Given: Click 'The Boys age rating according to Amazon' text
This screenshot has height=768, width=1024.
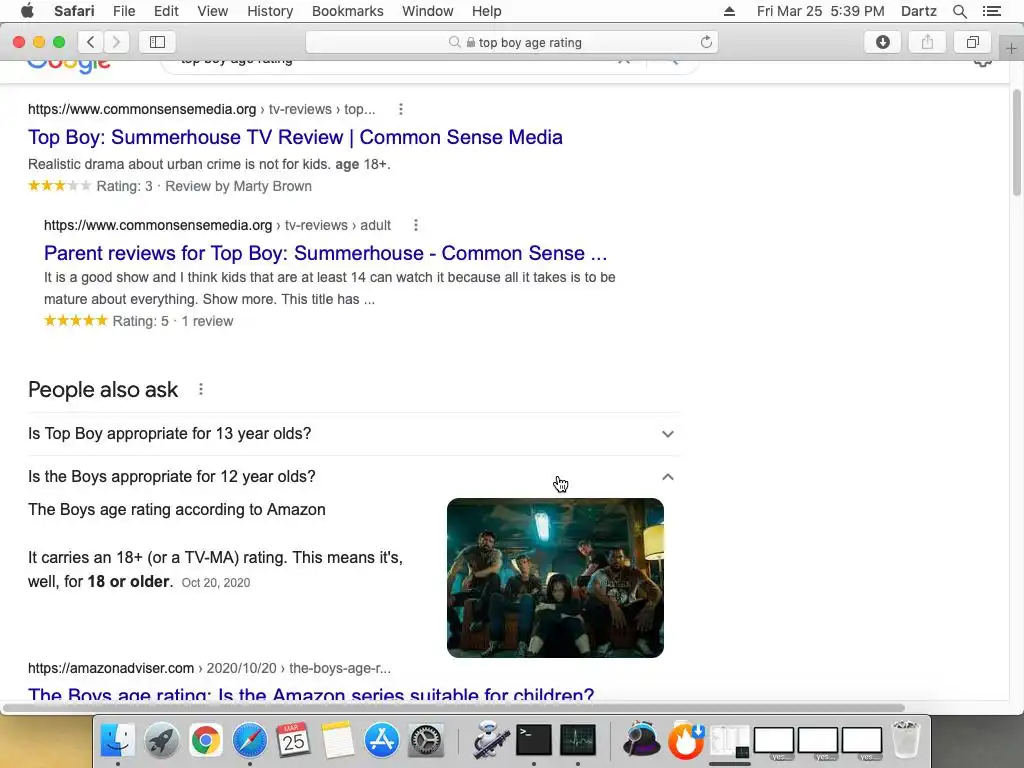Looking at the screenshot, I should coord(176,509).
